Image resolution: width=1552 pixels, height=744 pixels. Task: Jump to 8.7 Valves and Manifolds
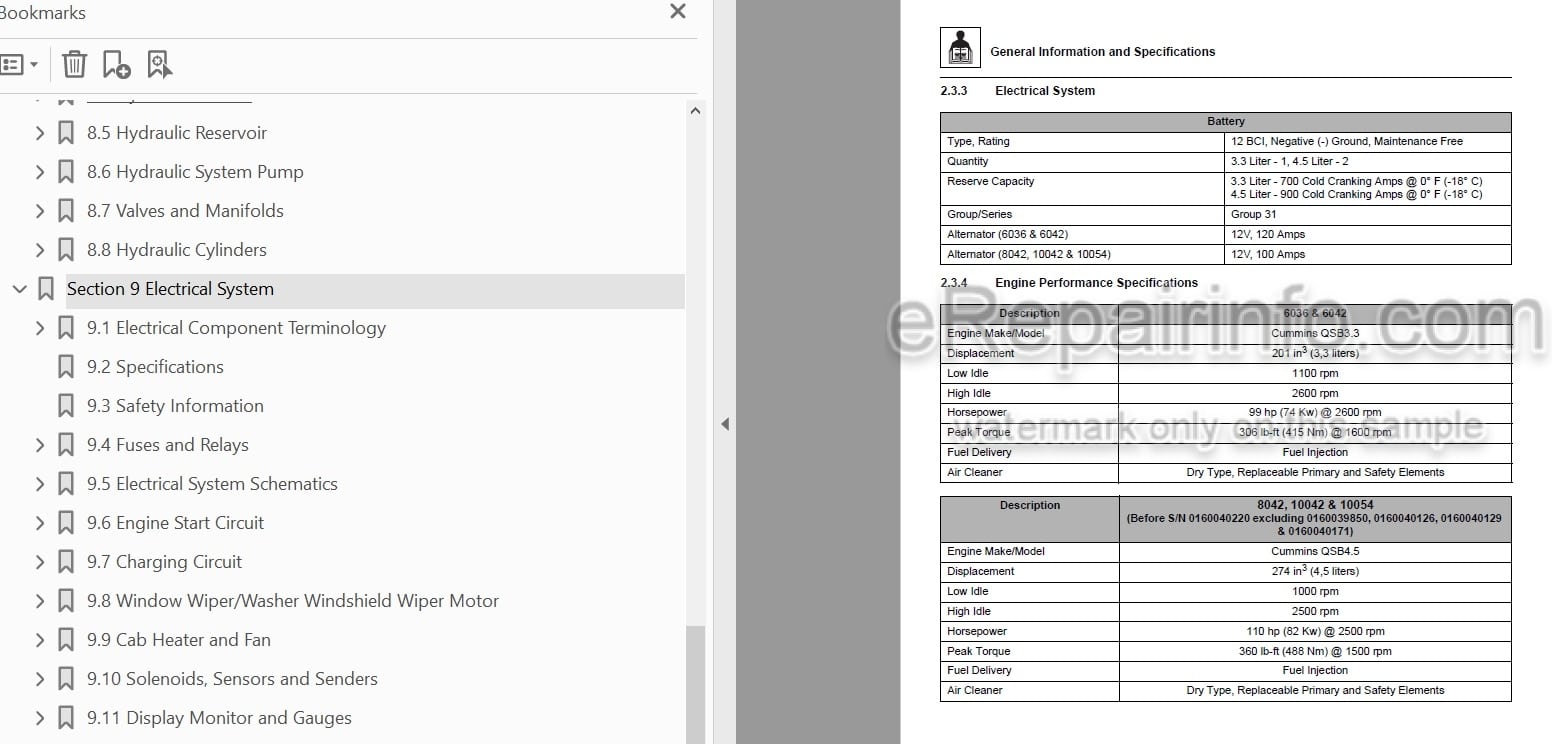(x=185, y=211)
